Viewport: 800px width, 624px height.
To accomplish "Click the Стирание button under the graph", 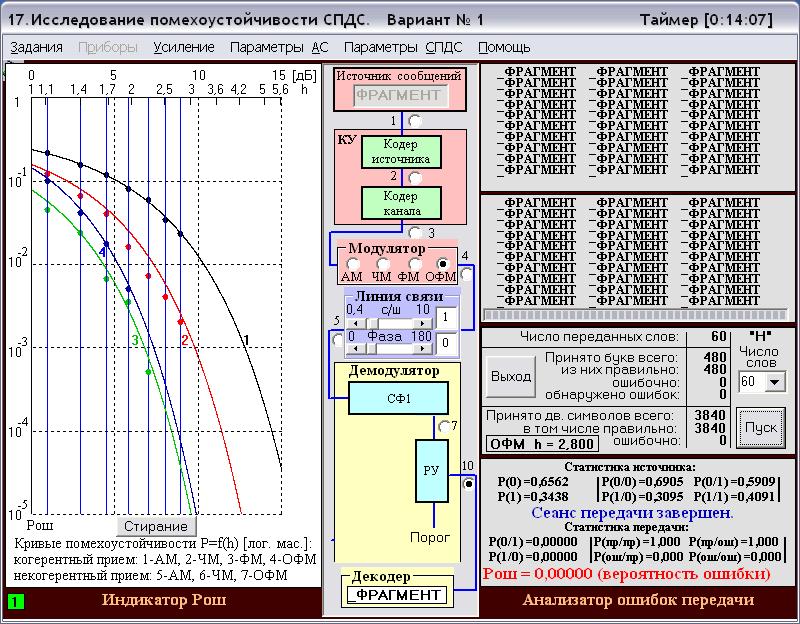I will (156, 526).
